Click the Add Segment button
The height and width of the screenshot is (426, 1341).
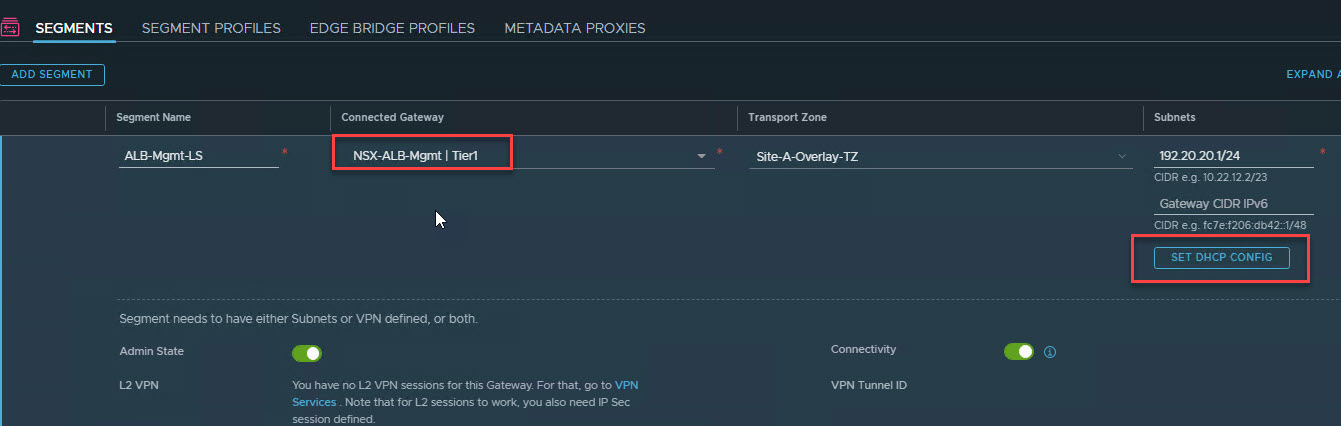(52, 74)
